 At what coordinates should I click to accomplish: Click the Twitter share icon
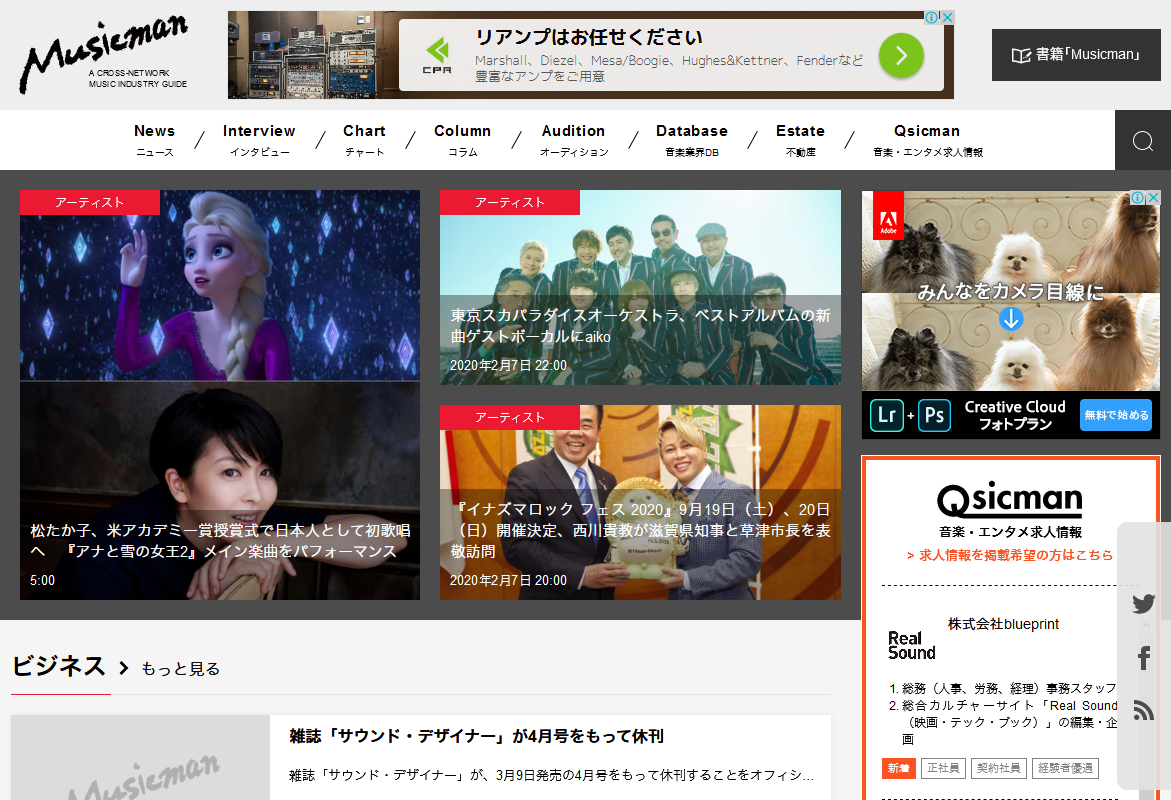pyautogui.click(x=1144, y=604)
